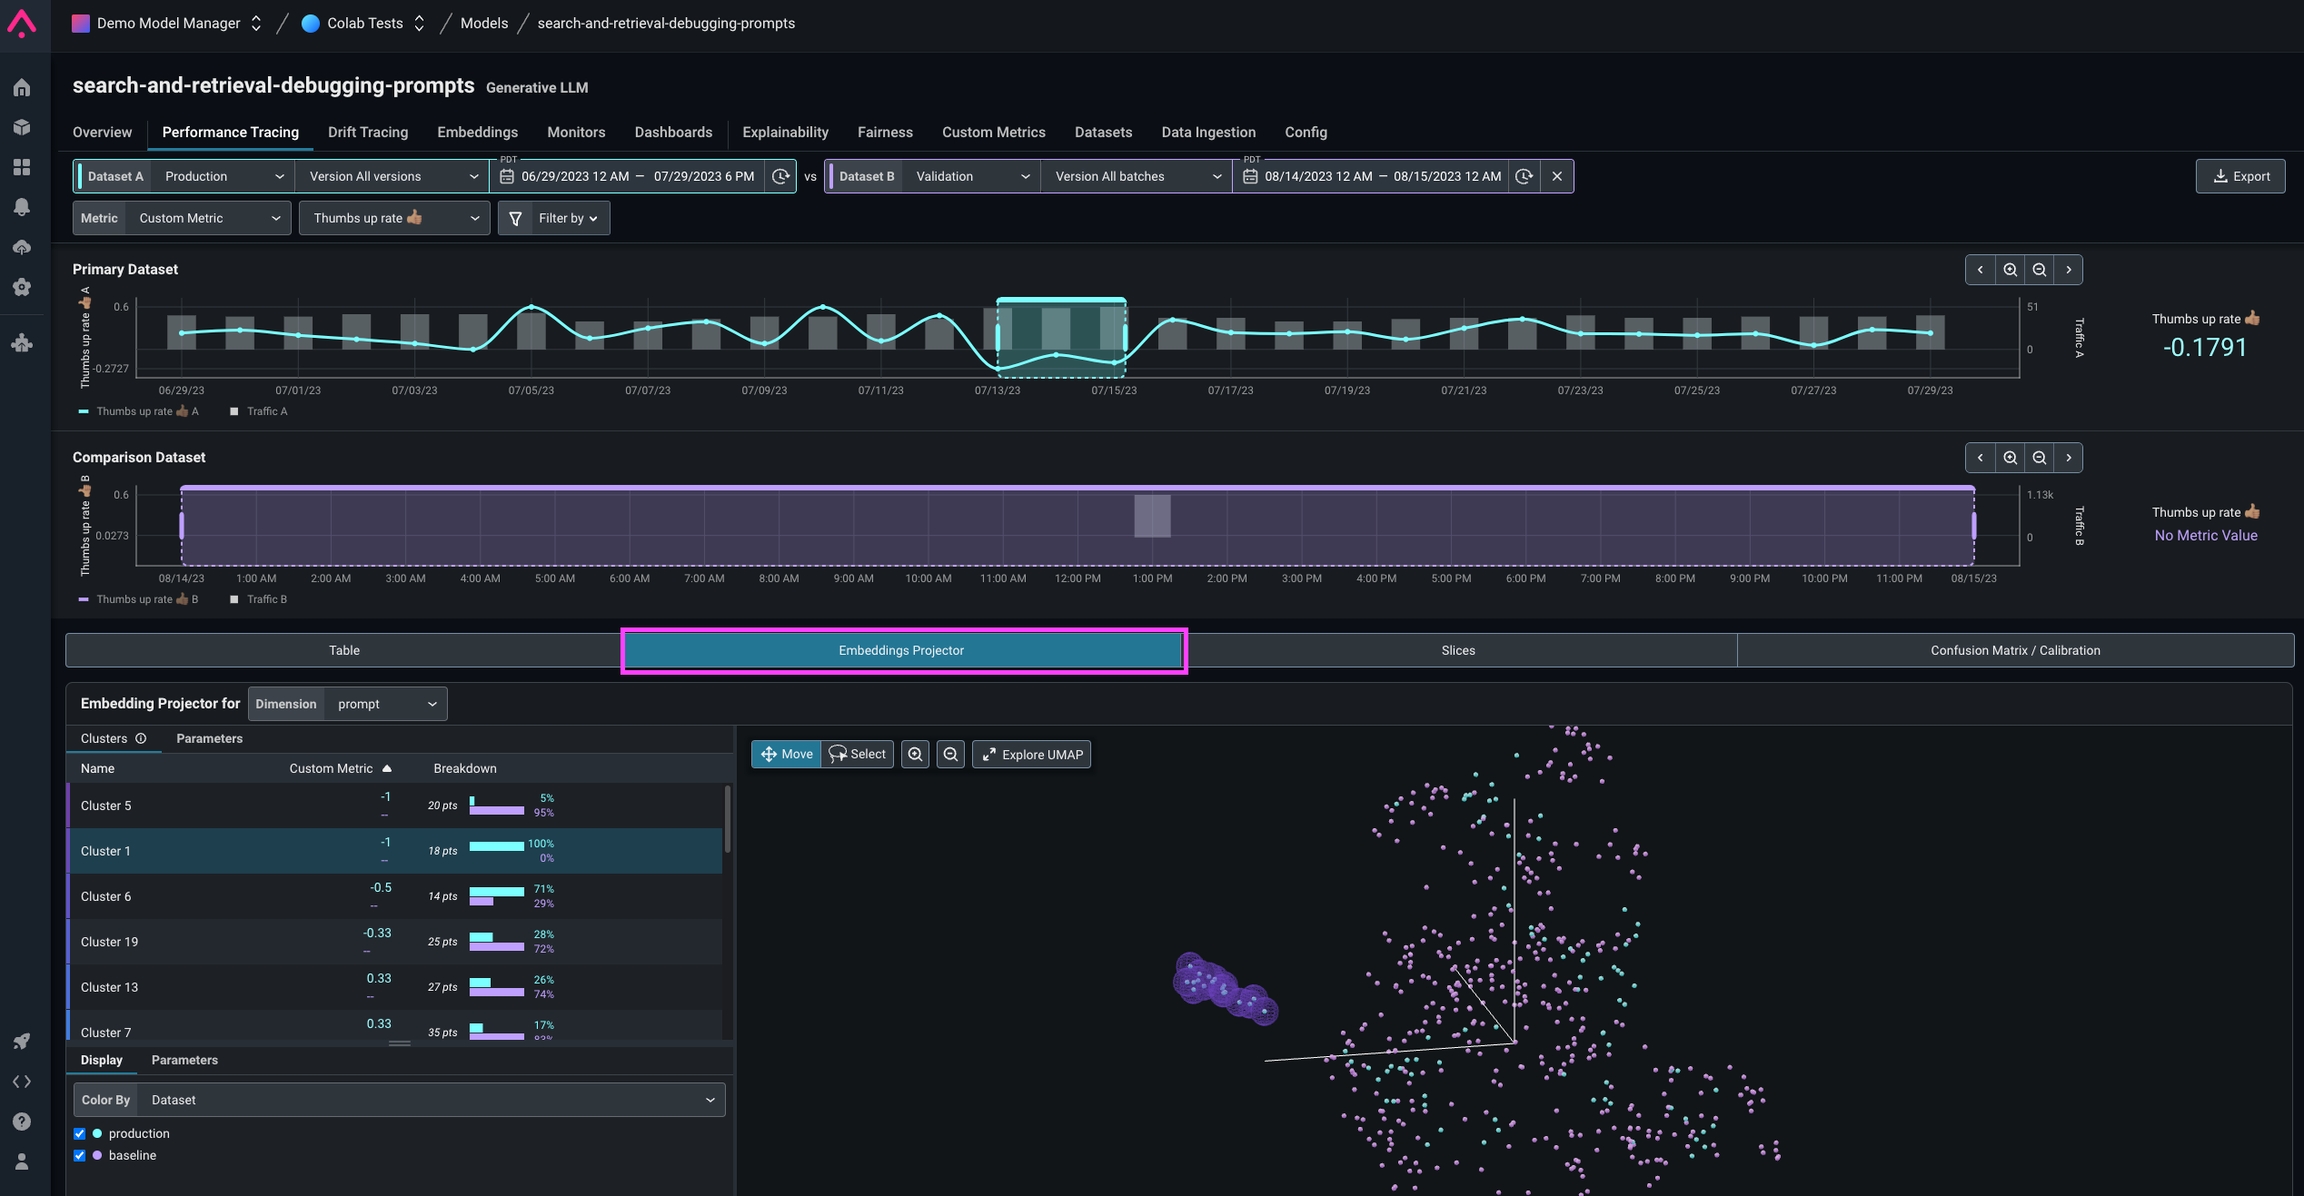This screenshot has width=2304, height=1196.
Task: Click the Comparison Dataset zoom out icon
Action: (x=2039, y=458)
